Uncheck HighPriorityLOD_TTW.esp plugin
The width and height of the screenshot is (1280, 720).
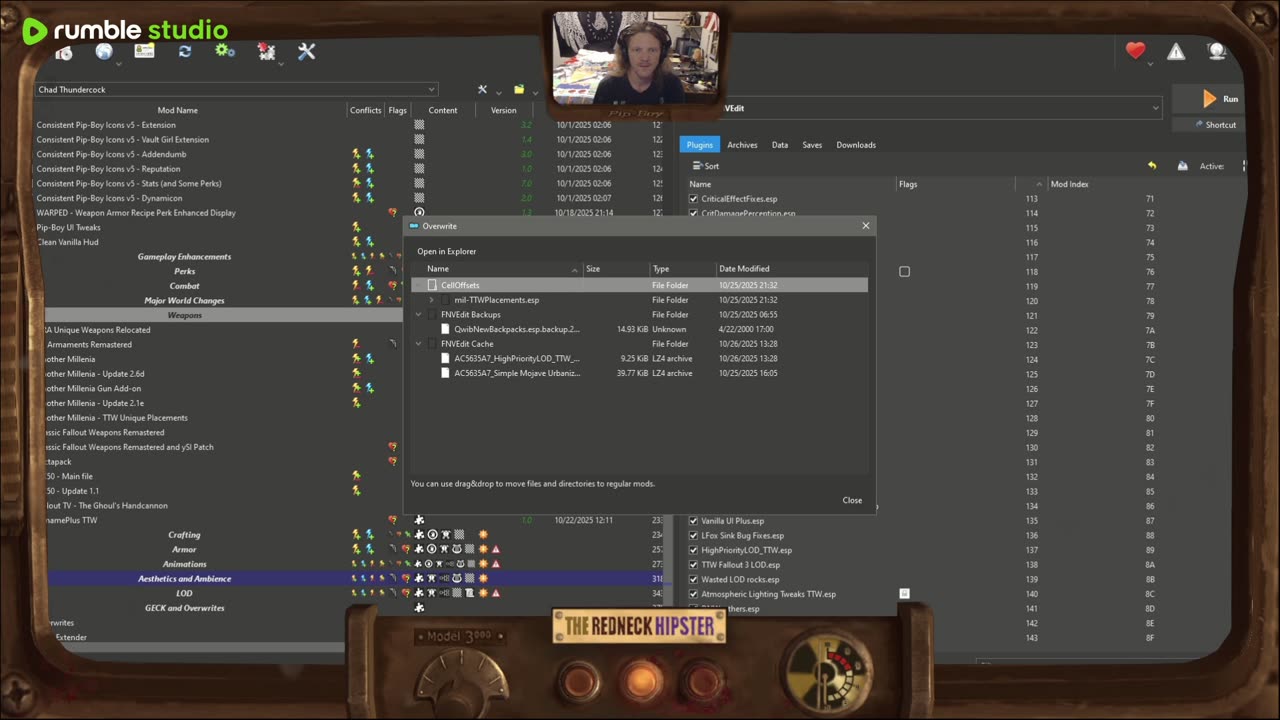click(694, 550)
